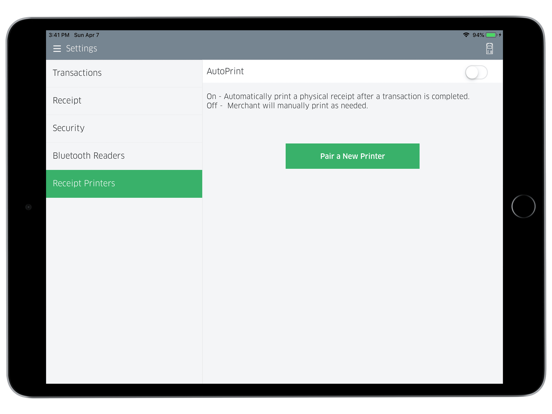The width and height of the screenshot is (552, 414).
Task: Tap empty sidebar area below Receipt Printers
Action: 124,290
